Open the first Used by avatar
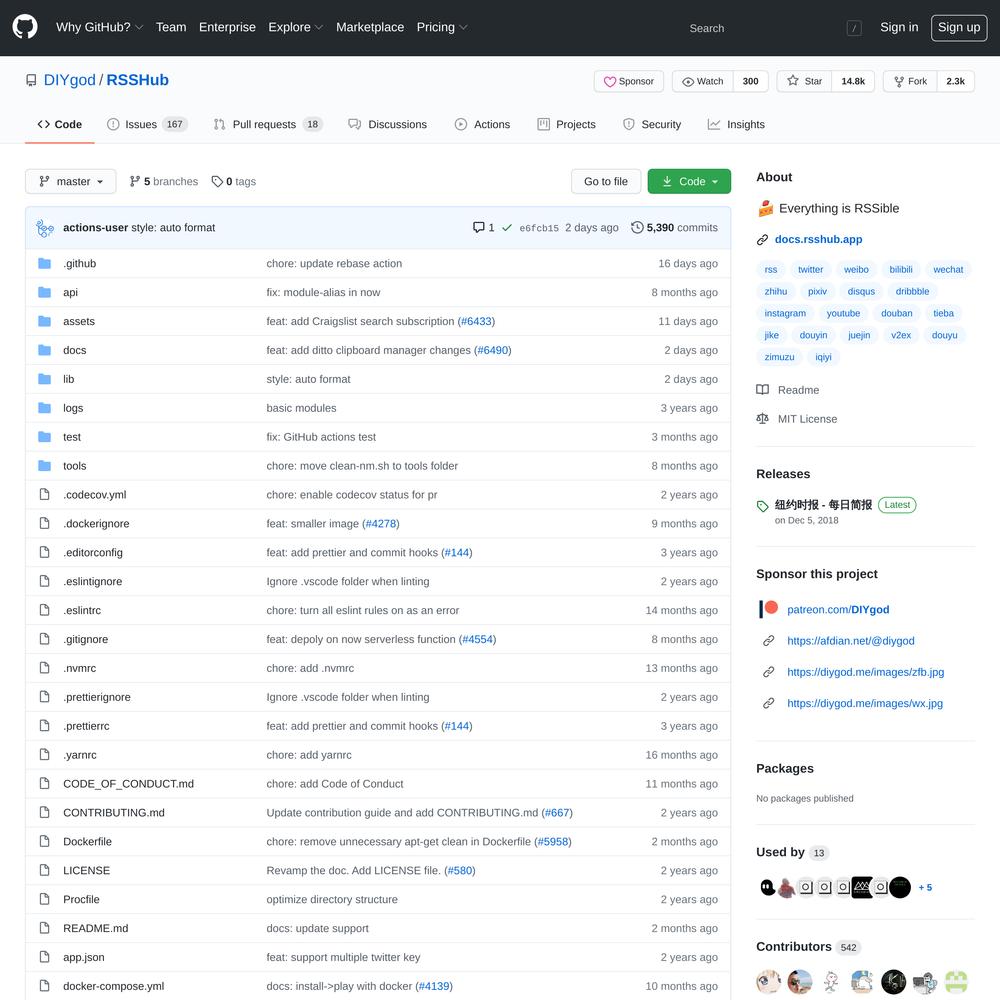Viewport: 1000px width, 1000px height. tap(768, 887)
